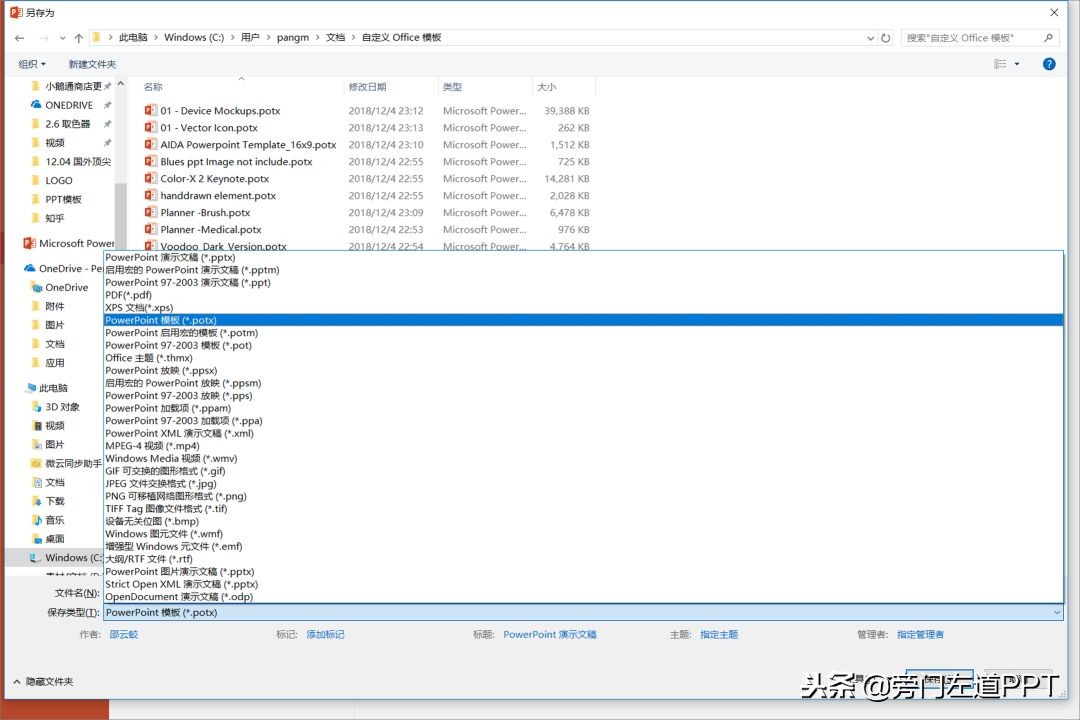This screenshot has height=720, width=1080.
Task: Open 下载 folder in sidebar
Action: [x=54, y=502]
